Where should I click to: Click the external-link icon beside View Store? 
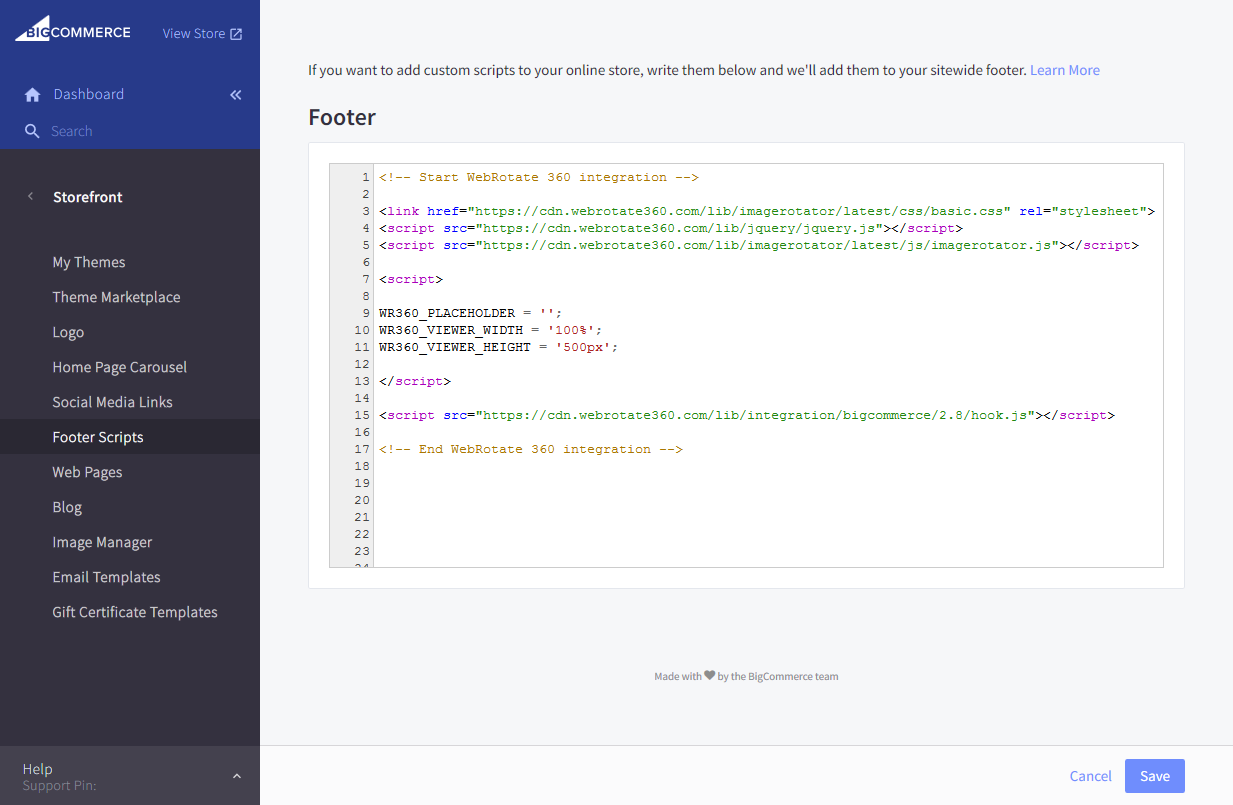click(x=236, y=34)
